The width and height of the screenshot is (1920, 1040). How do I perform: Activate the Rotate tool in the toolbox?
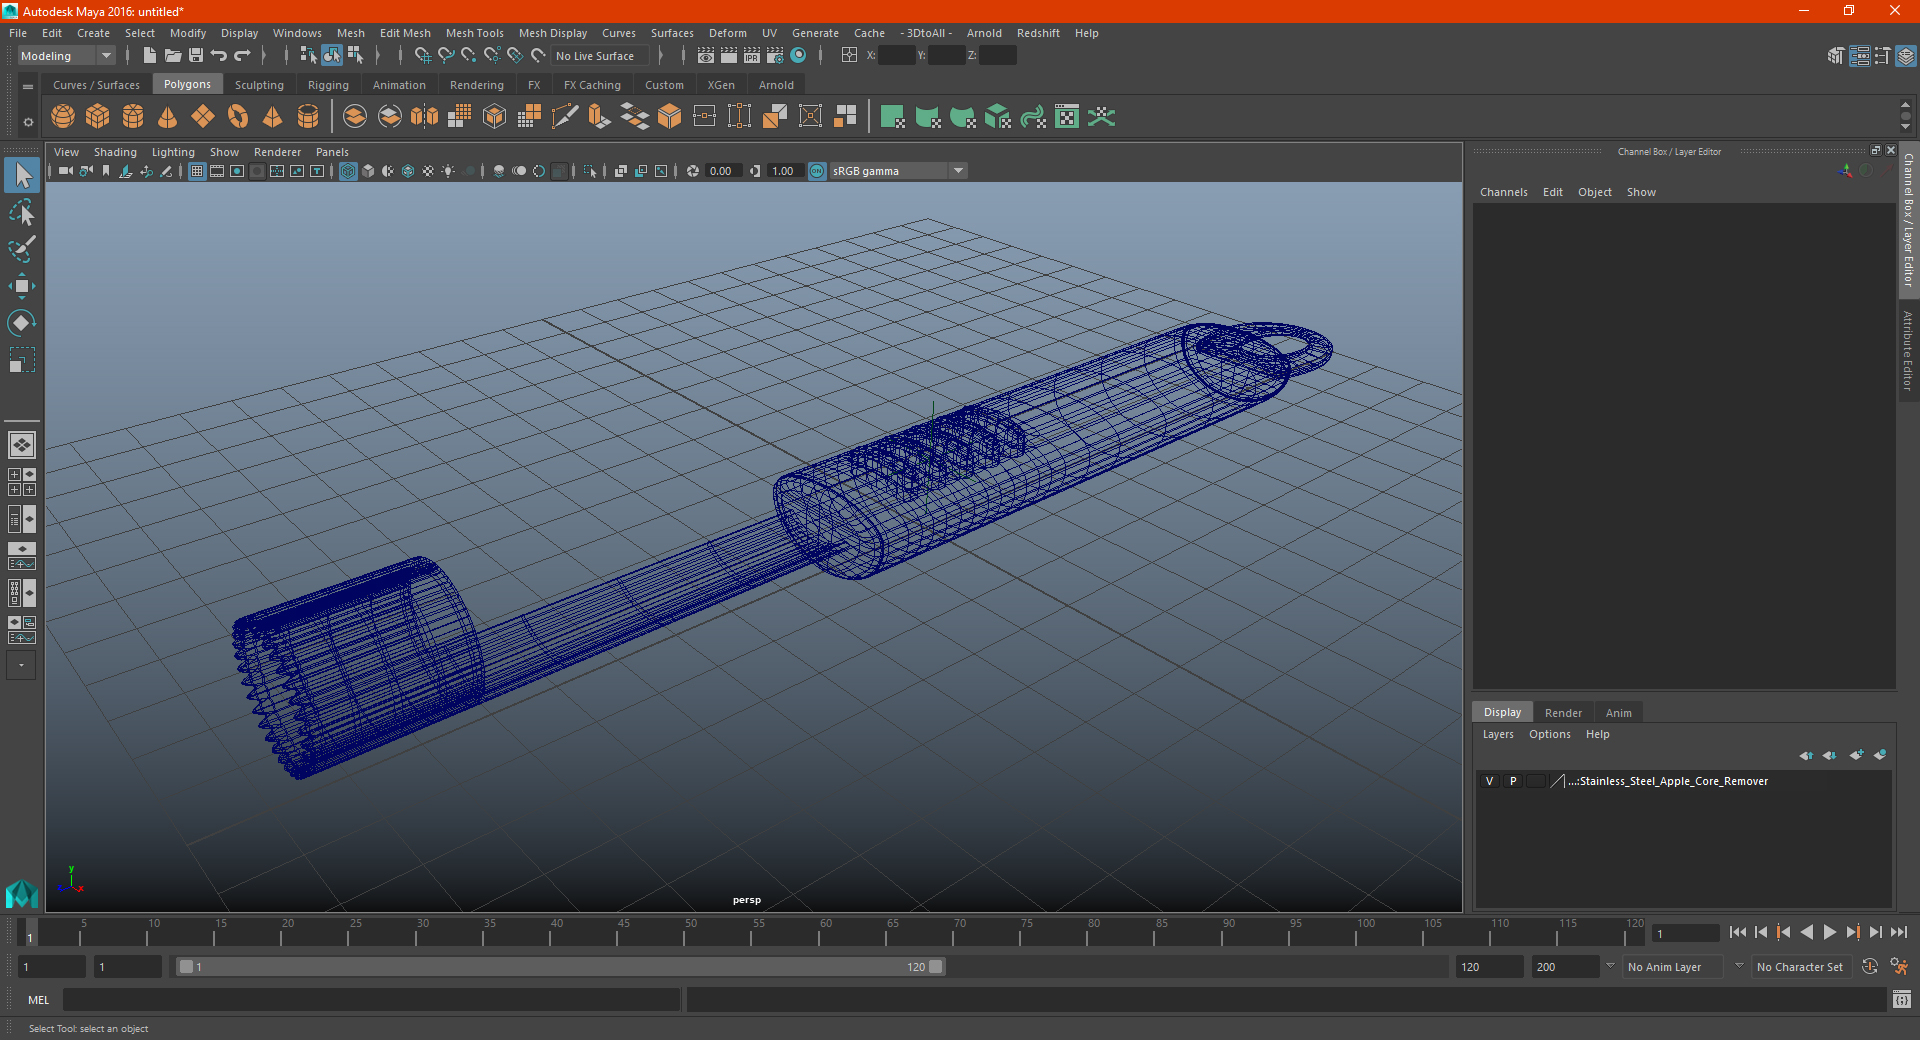[21, 323]
